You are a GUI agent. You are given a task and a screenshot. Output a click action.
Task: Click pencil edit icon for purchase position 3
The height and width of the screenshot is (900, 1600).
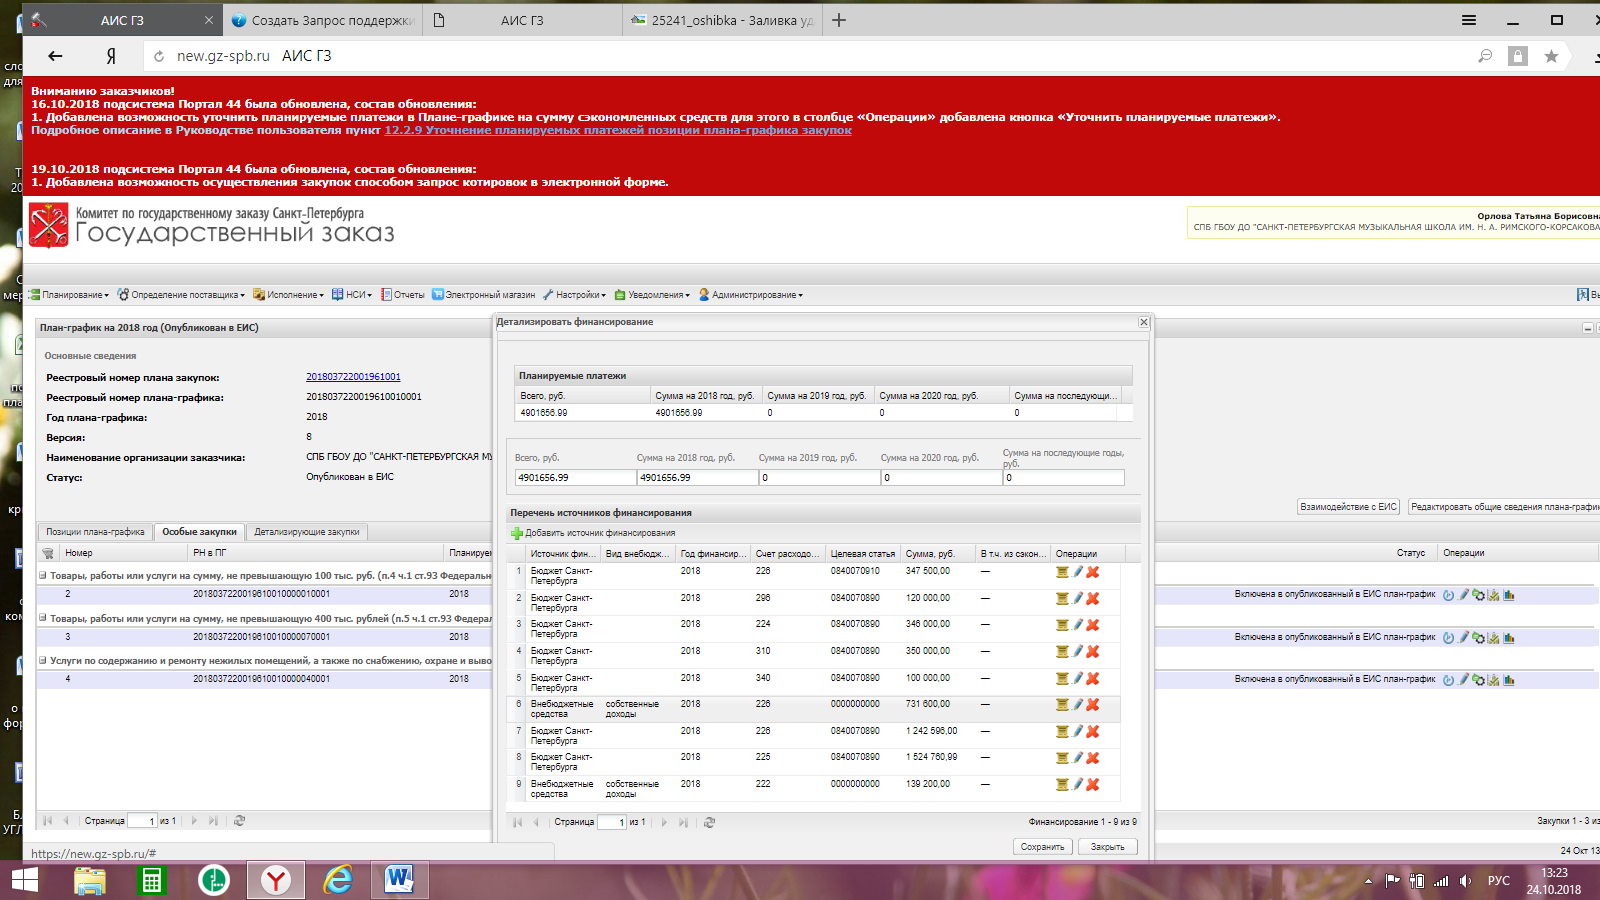click(1464, 637)
